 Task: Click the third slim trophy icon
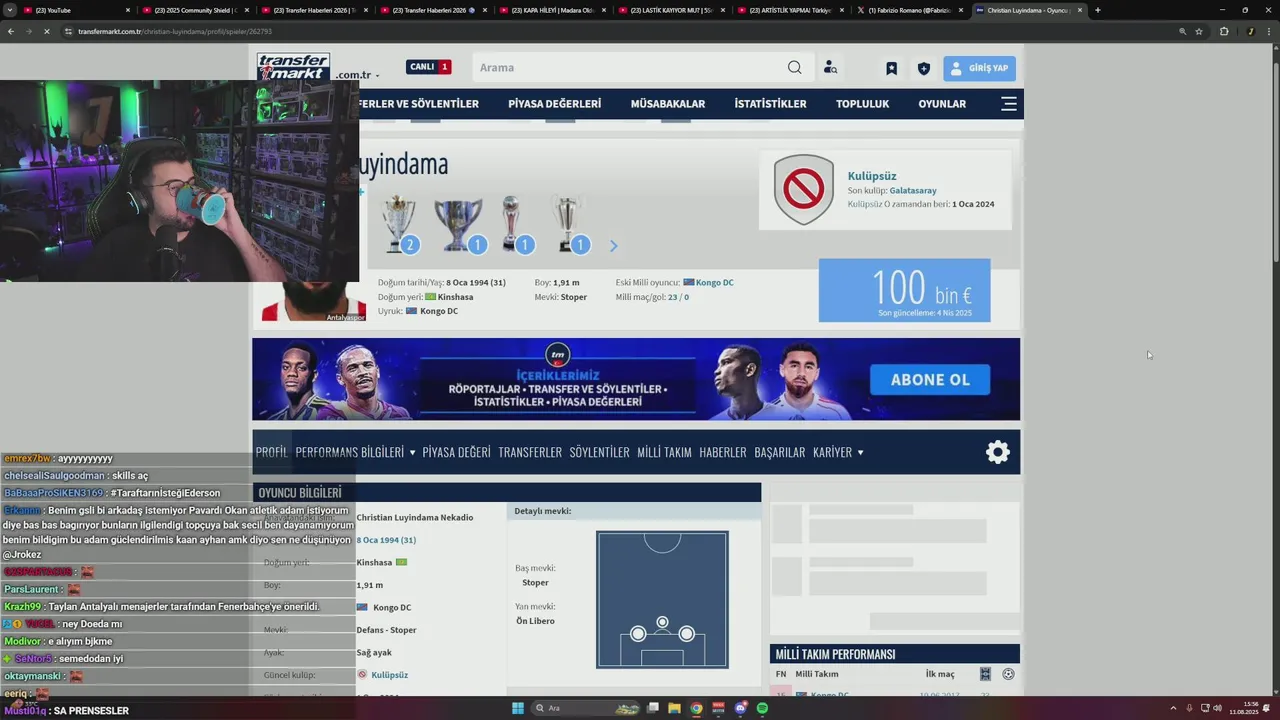(516, 224)
